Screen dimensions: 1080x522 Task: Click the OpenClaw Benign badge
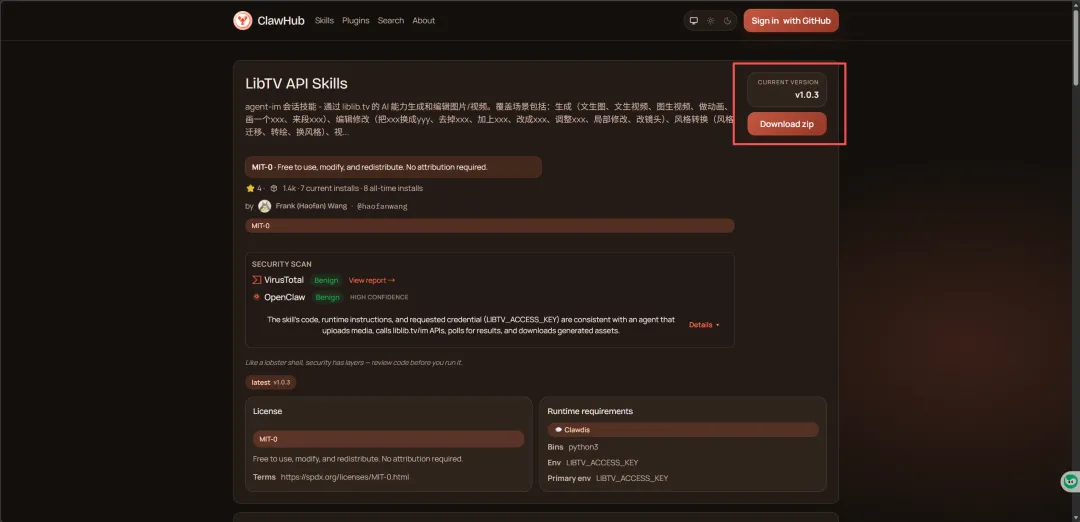point(328,297)
